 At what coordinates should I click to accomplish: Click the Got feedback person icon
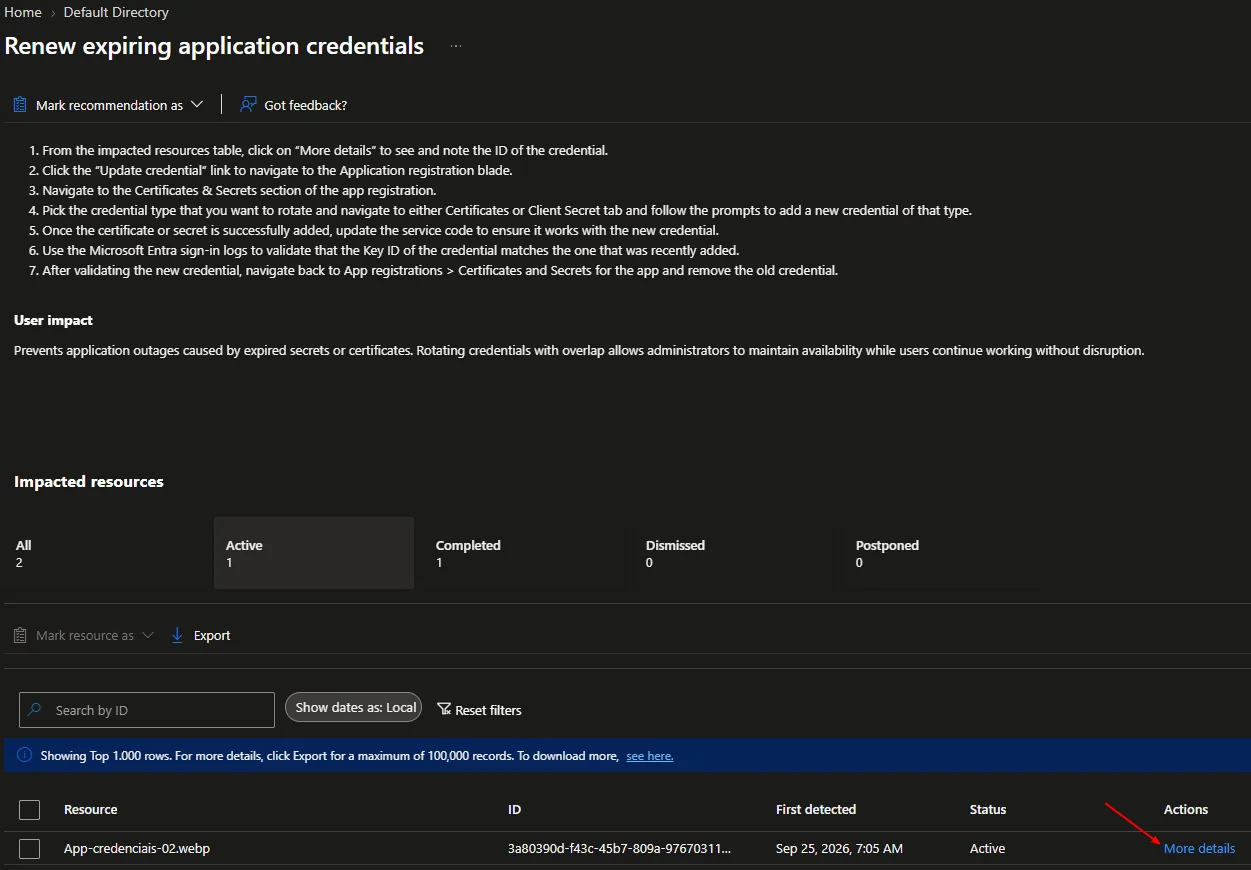[248, 104]
